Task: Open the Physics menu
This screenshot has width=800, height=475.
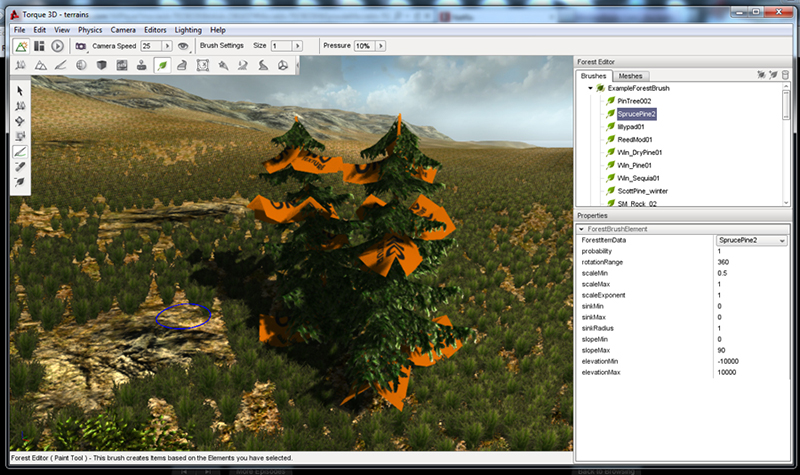Action: pyautogui.click(x=90, y=30)
